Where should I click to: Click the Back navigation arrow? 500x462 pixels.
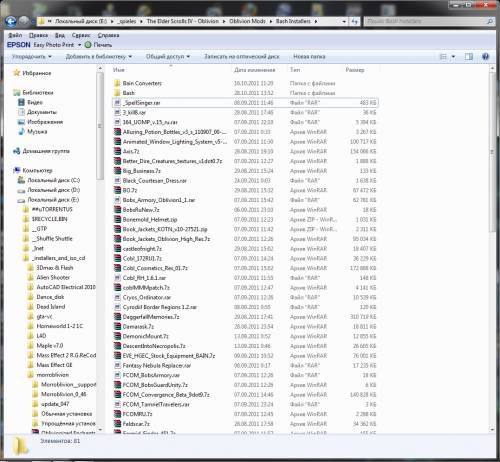tap(11, 22)
